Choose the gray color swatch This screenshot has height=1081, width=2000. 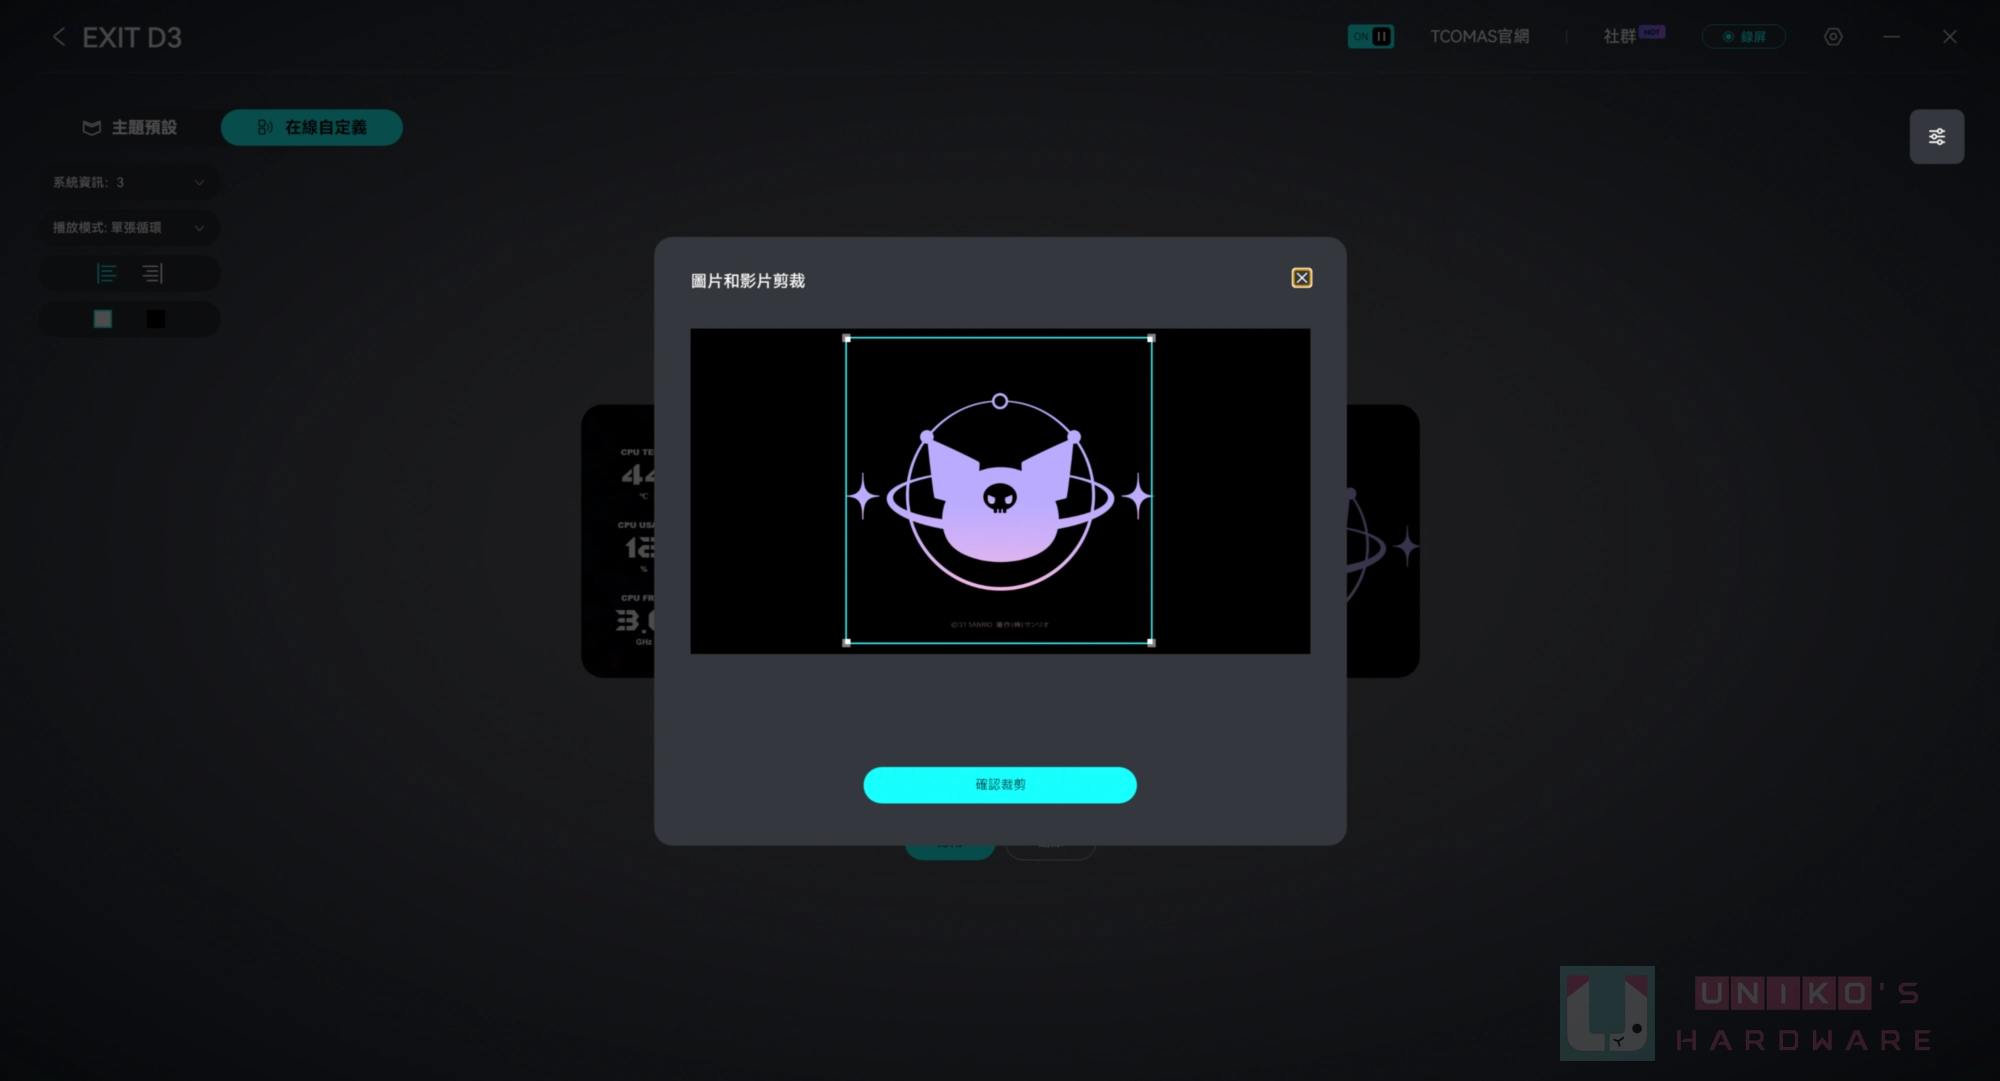tap(103, 319)
